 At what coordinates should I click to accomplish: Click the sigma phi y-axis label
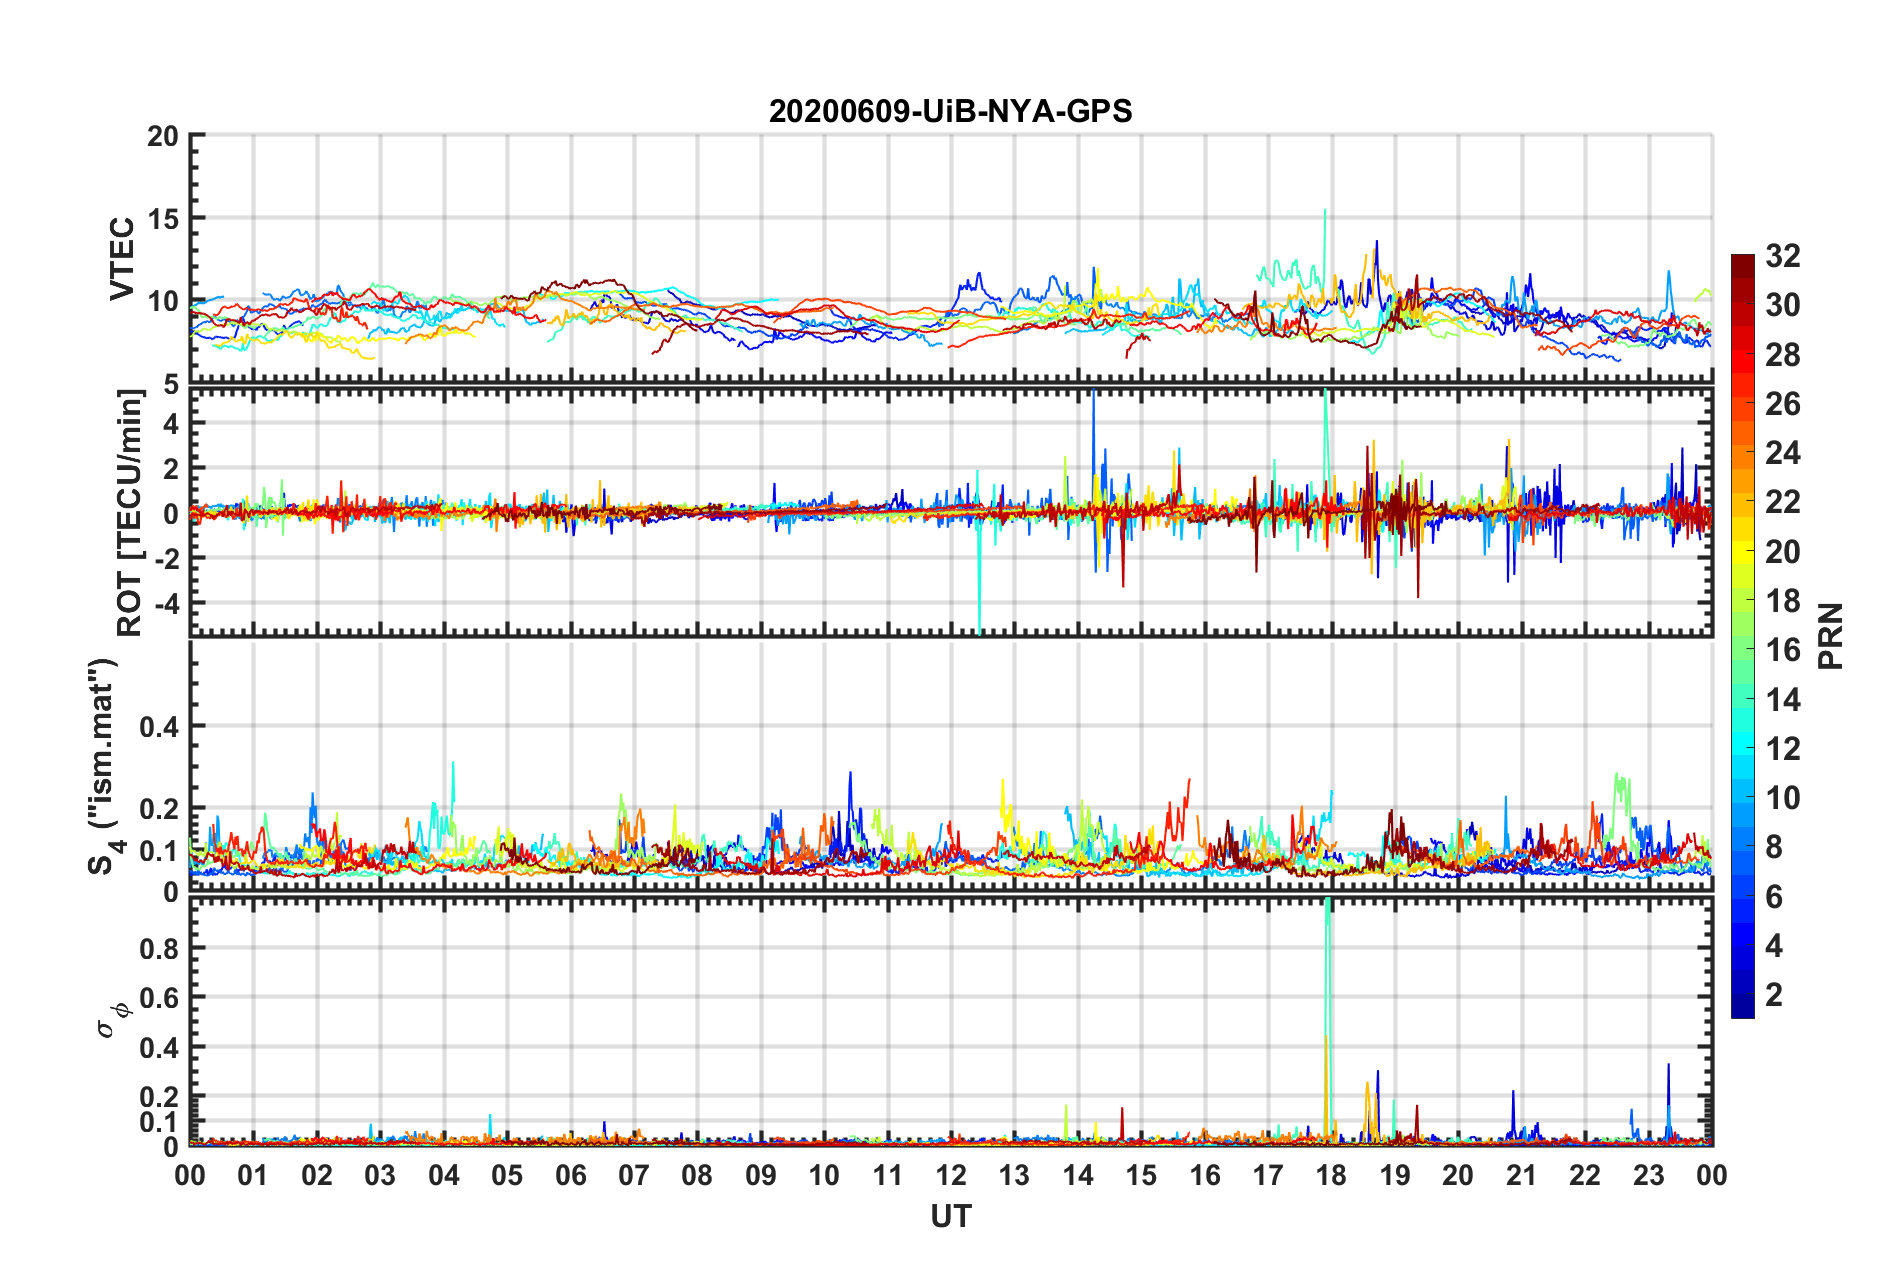(112, 1021)
